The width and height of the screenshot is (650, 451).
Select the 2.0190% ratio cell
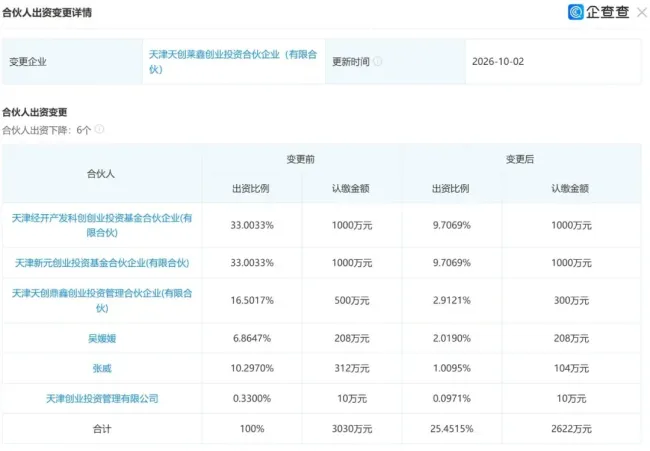click(x=452, y=338)
